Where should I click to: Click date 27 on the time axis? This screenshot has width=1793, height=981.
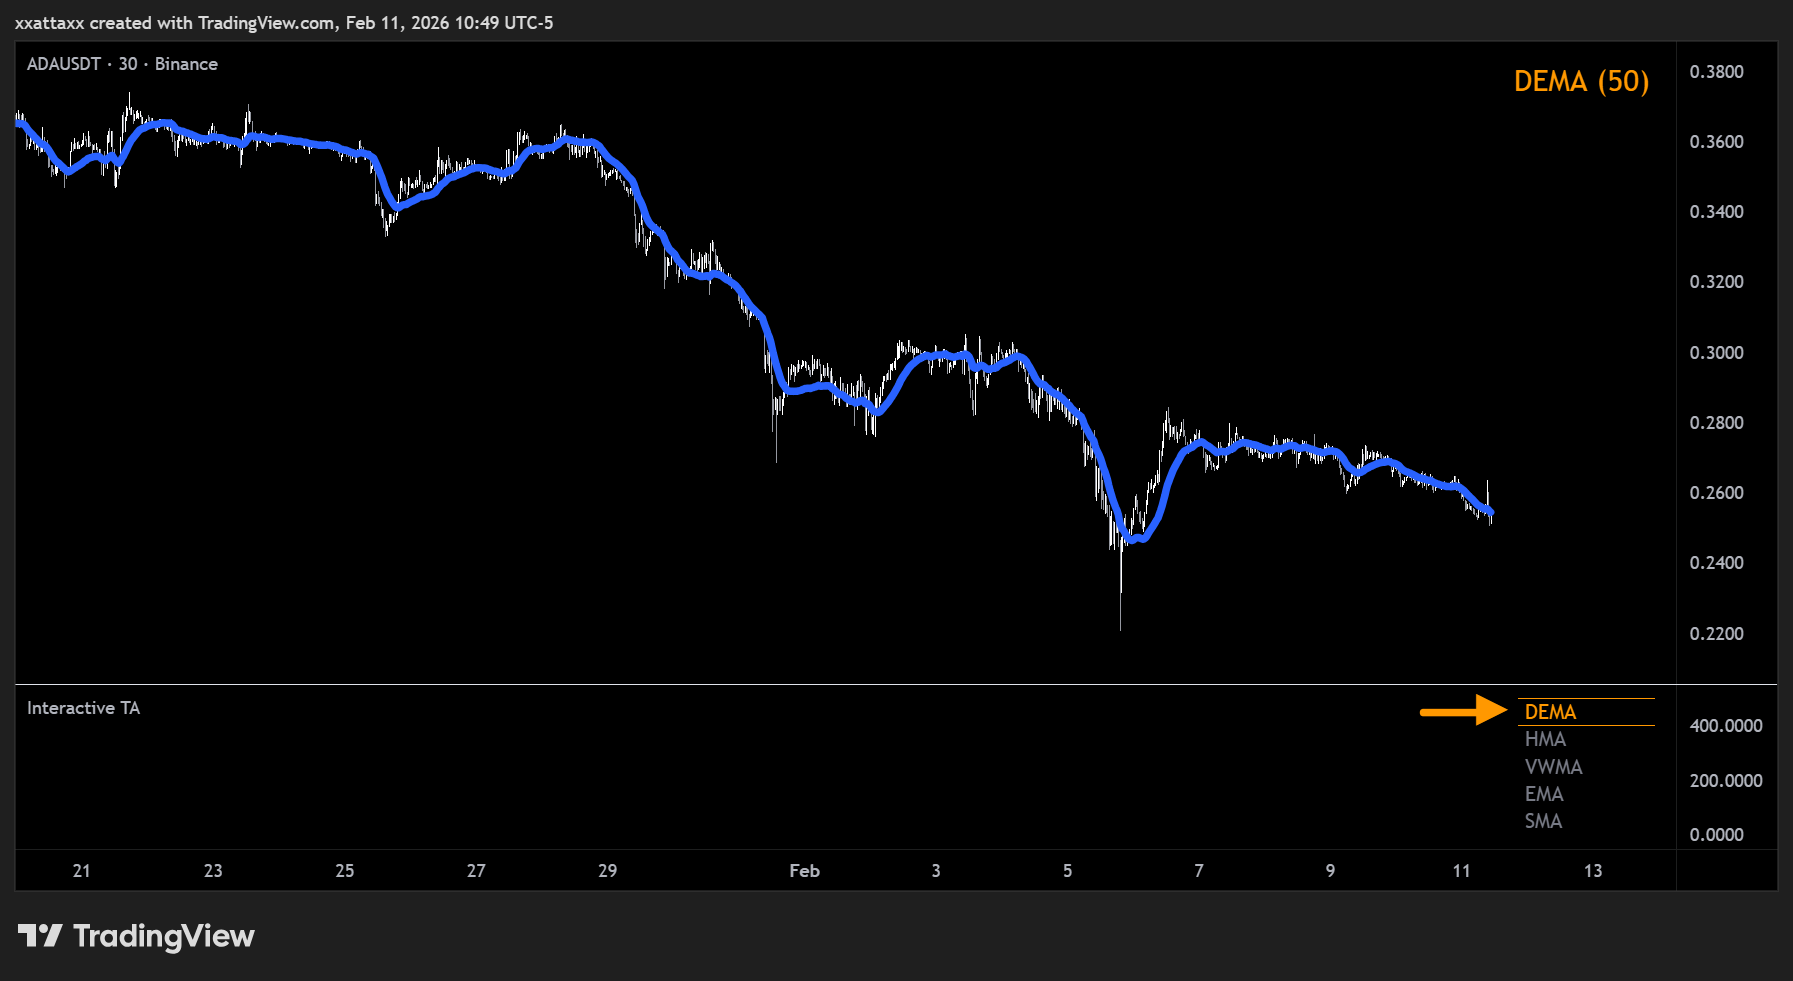[x=476, y=871]
